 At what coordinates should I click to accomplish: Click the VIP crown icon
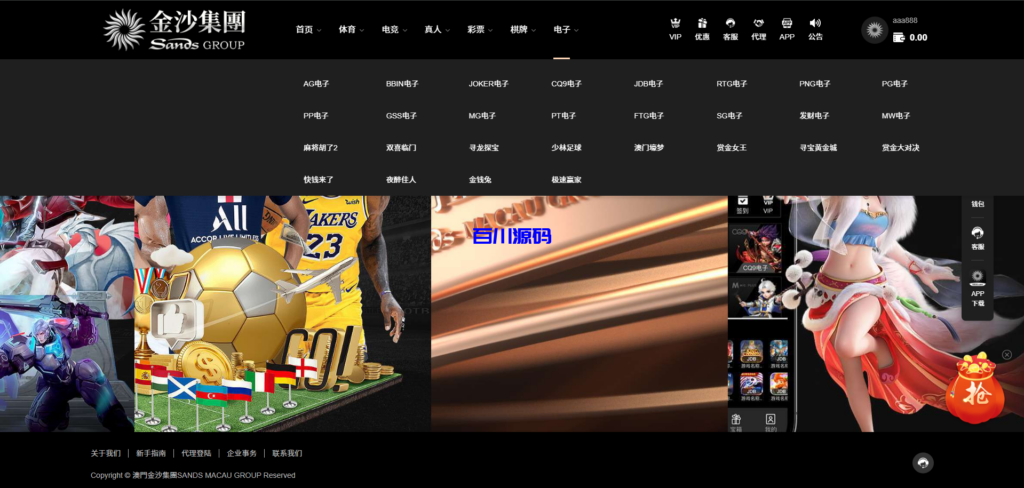pyautogui.click(x=675, y=23)
